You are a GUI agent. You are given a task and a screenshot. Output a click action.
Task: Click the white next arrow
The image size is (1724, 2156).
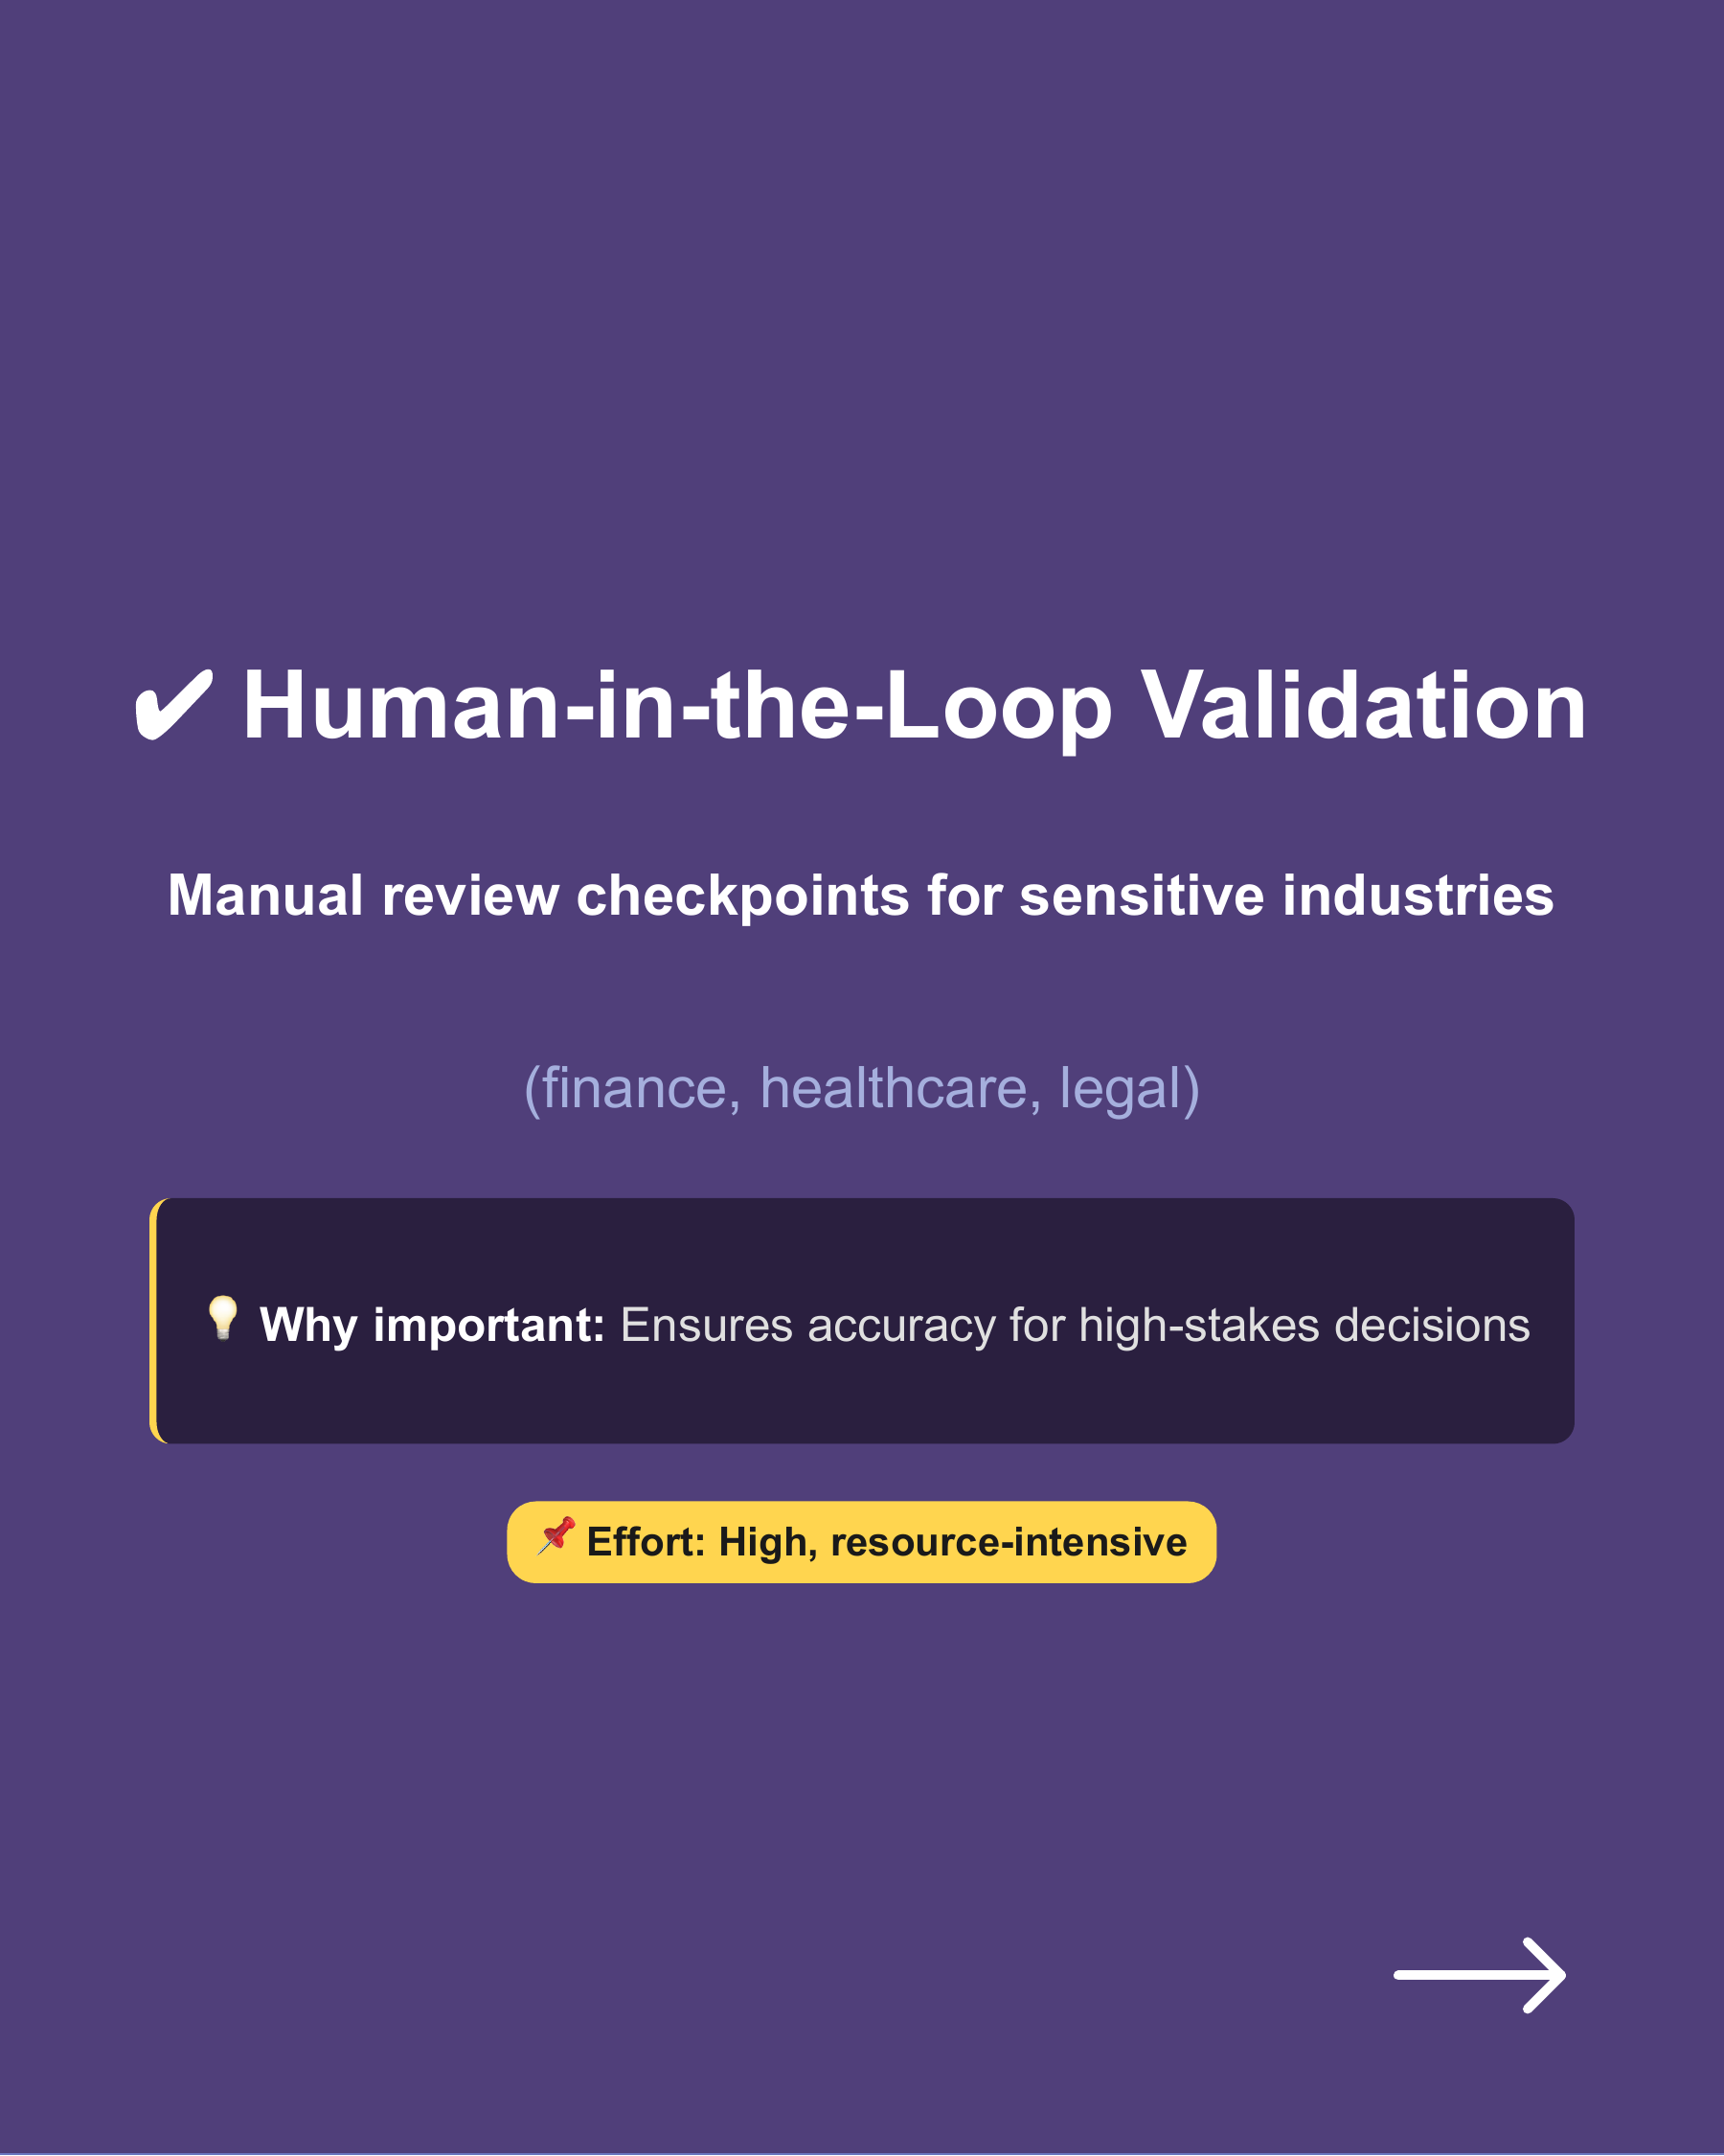coord(1479,1975)
